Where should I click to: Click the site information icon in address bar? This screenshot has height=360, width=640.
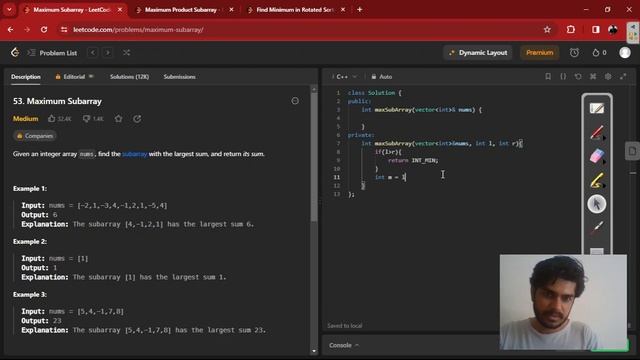pos(64,29)
